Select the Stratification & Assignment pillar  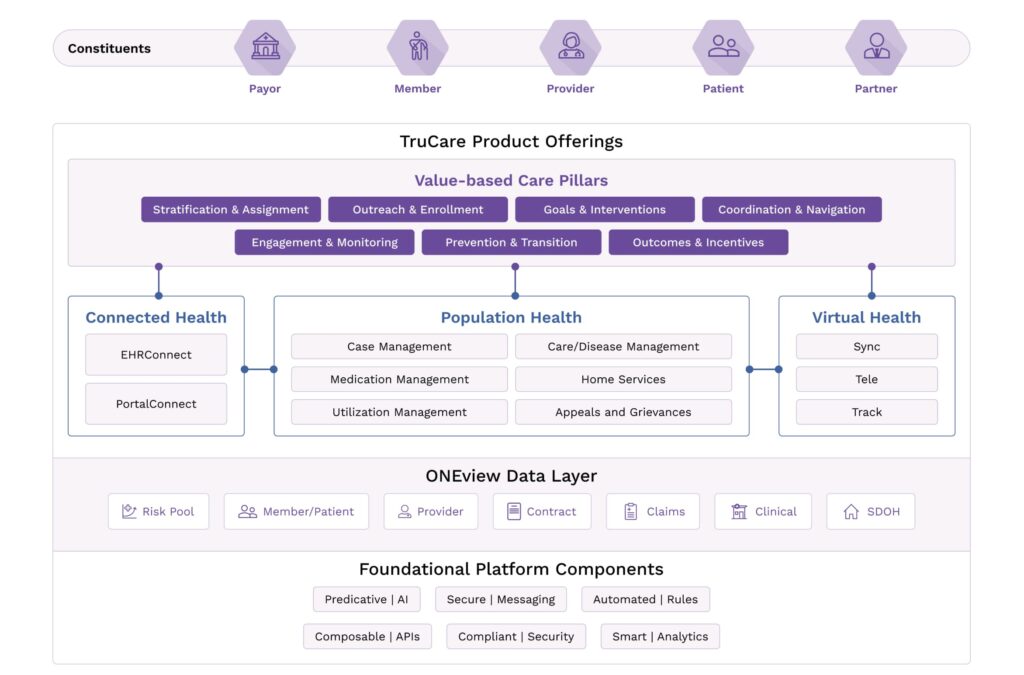231,209
